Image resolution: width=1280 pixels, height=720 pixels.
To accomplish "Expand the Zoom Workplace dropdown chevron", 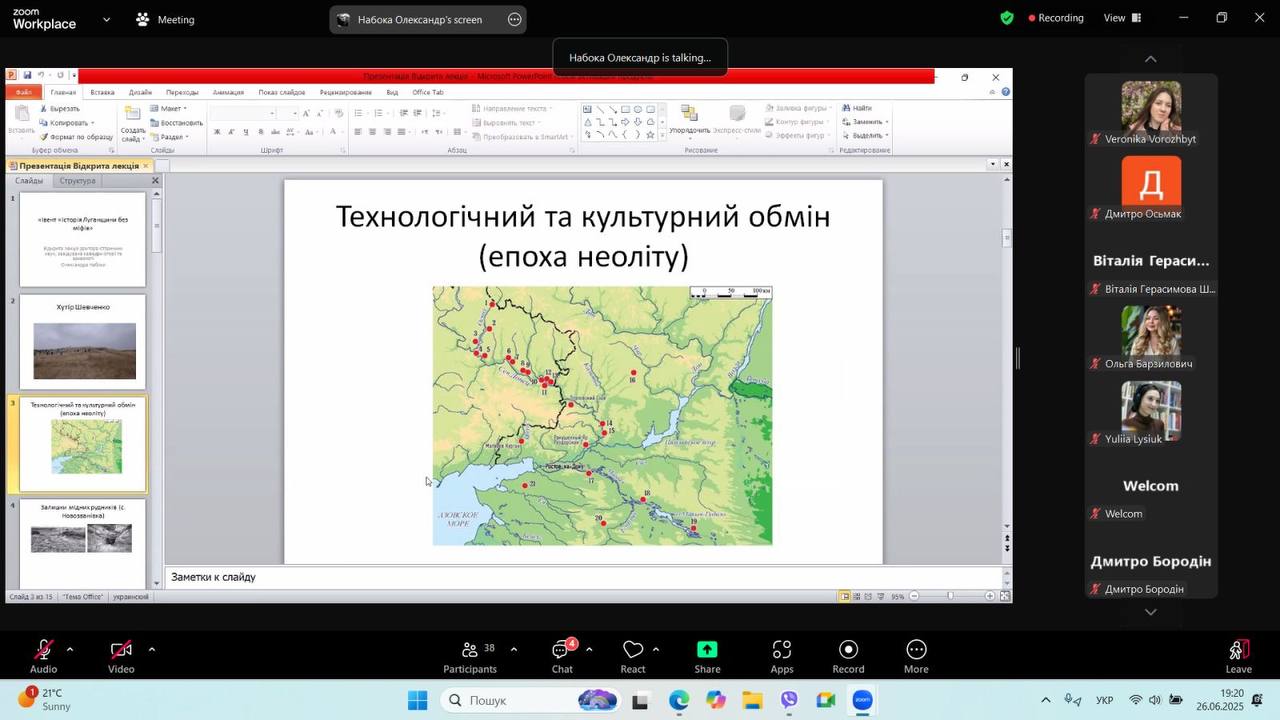I will (106, 19).
